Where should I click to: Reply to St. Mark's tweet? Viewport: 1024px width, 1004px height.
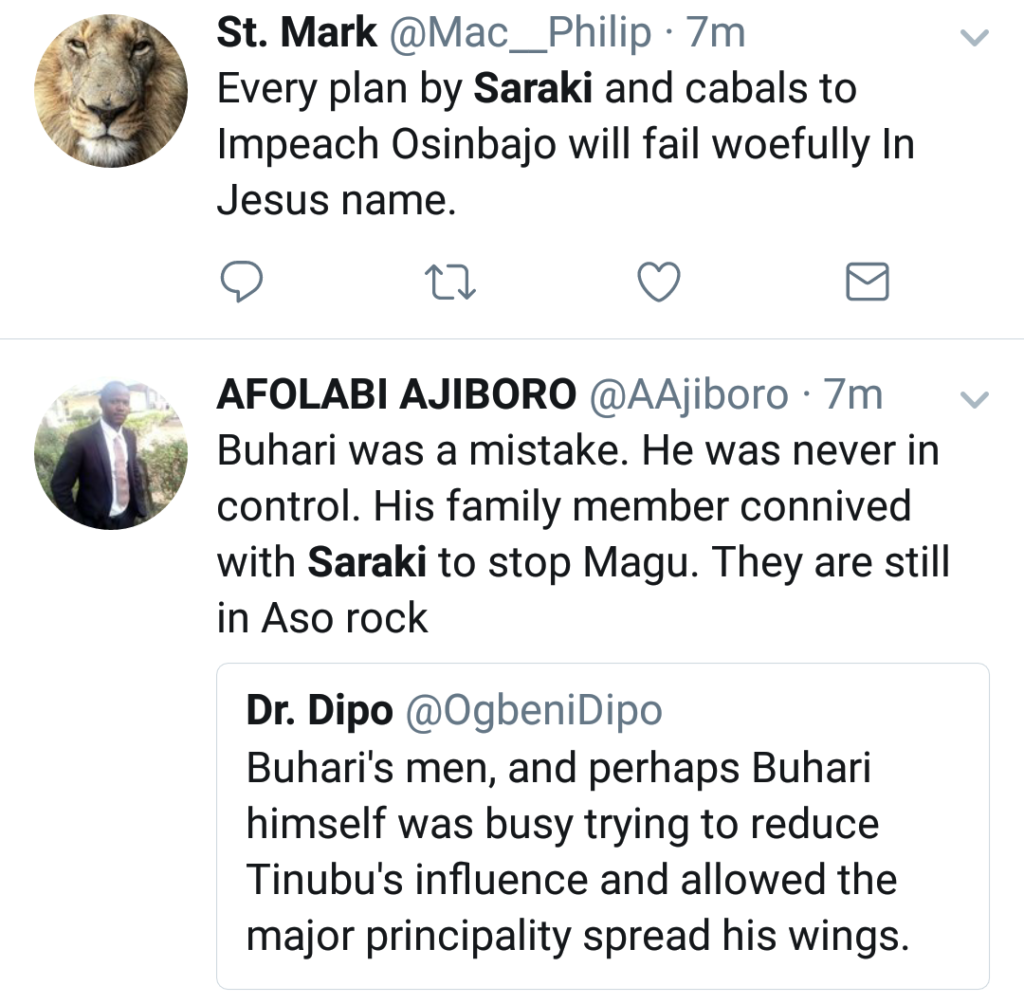pos(241,282)
